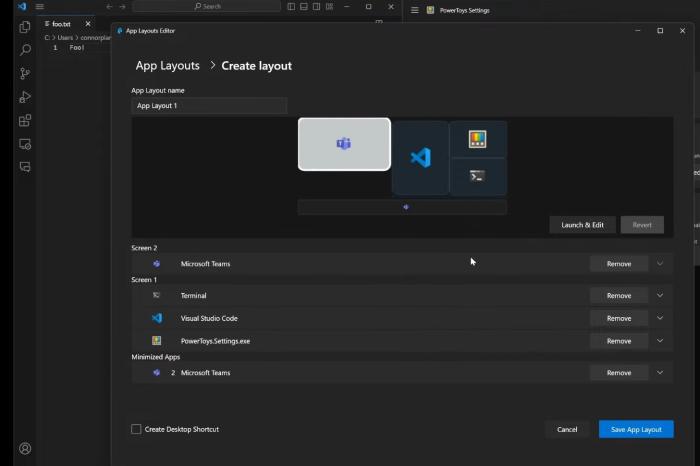700x466 pixels.
Task: Expand the minimized Microsoft Teams row
Action: (660, 373)
